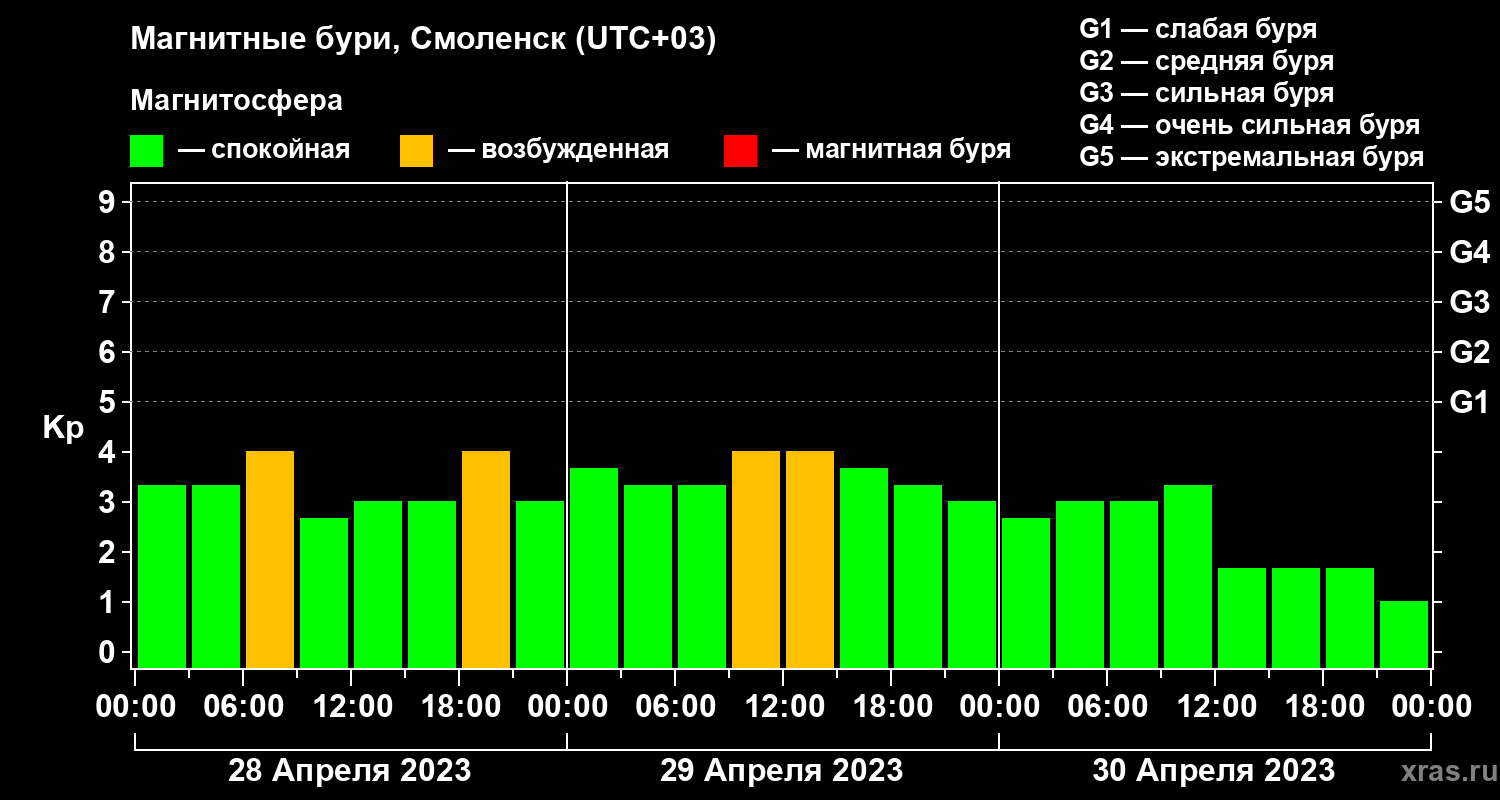Click the '28 Апреля 2023' date label
The width and height of the screenshot is (1500, 800).
[350, 771]
